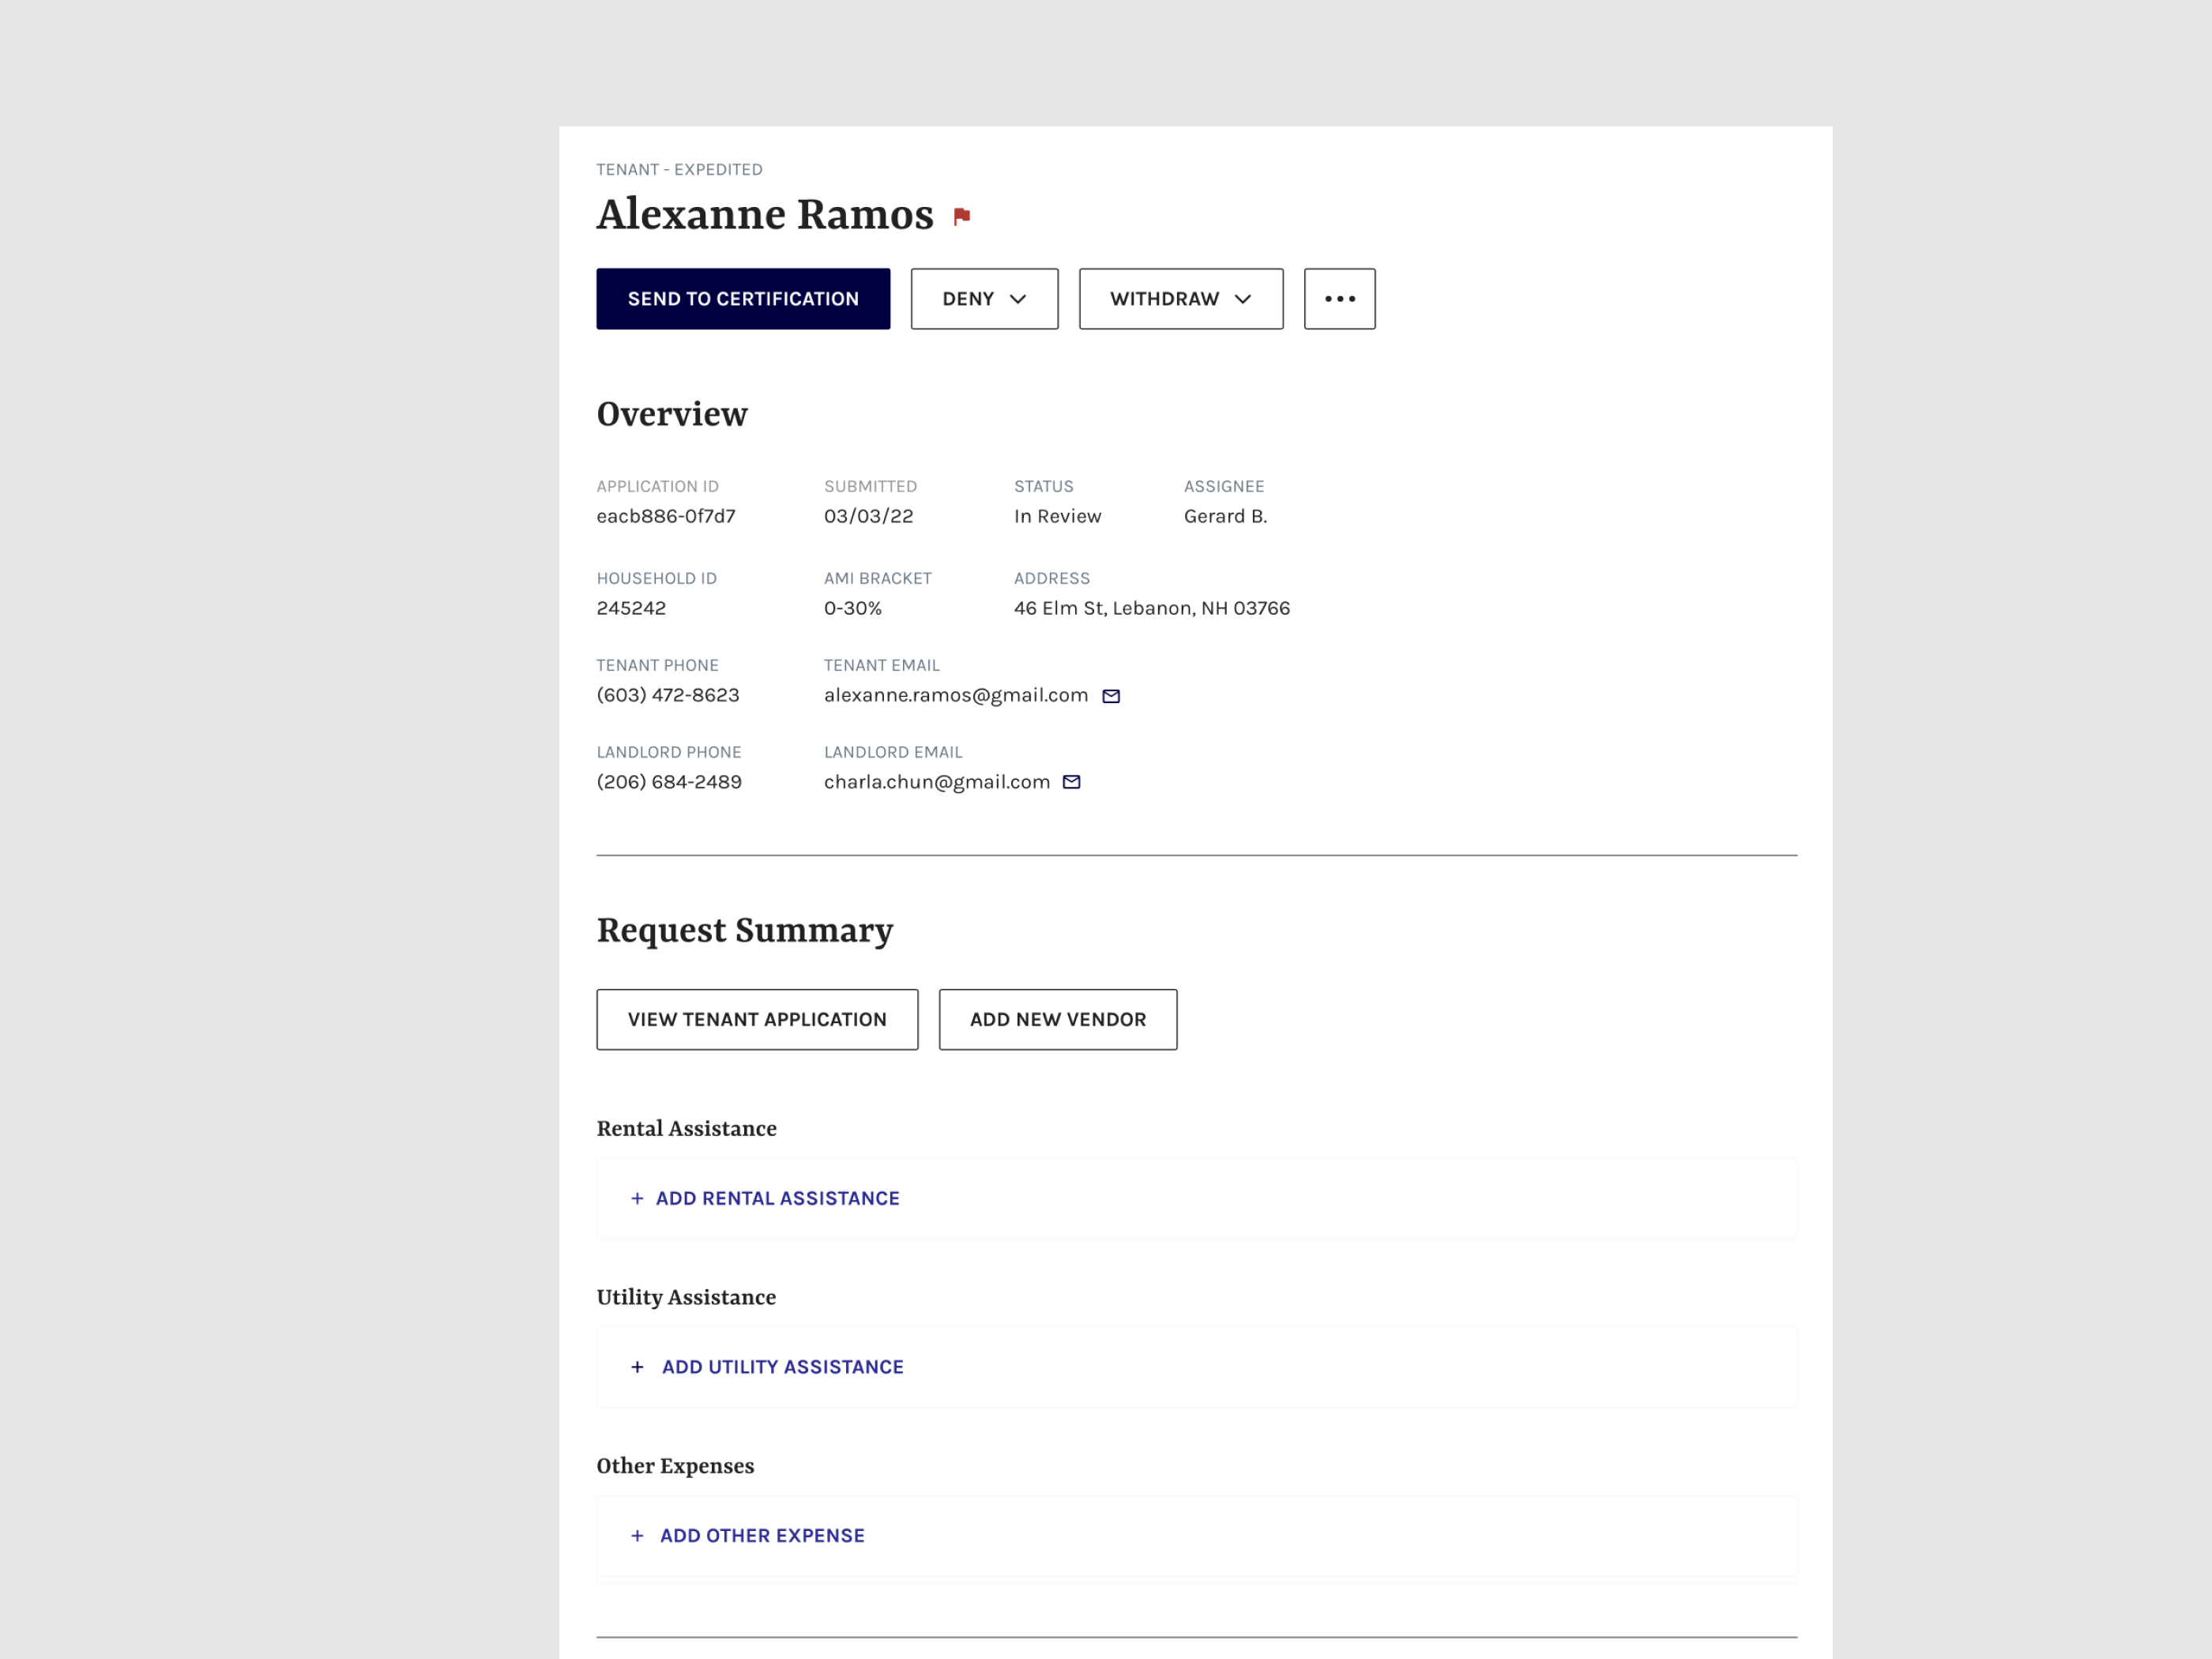Open the DENY dropdown chevron
This screenshot has height=1659, width=2212.
point(1020,298)
